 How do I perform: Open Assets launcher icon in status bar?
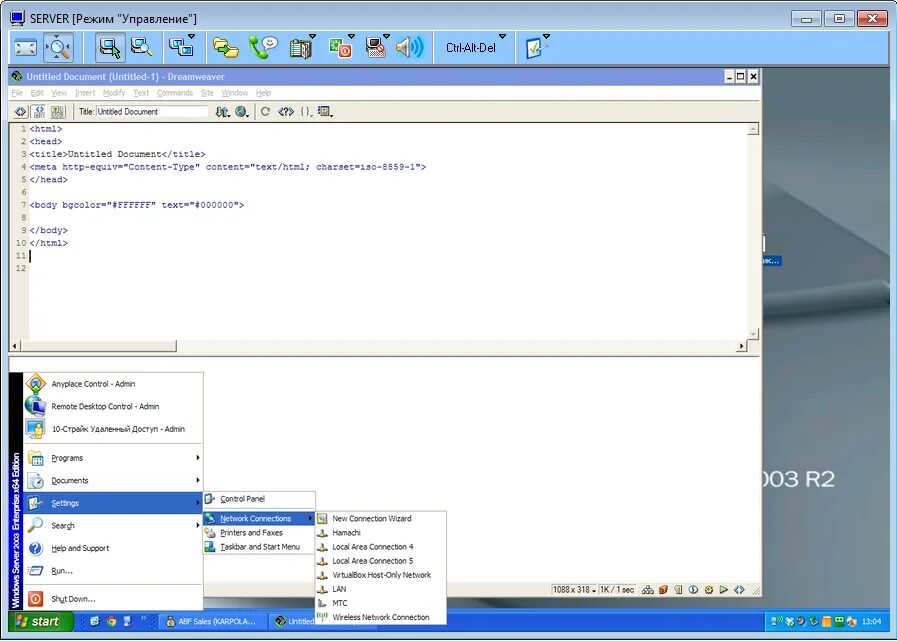pos(663,589)
